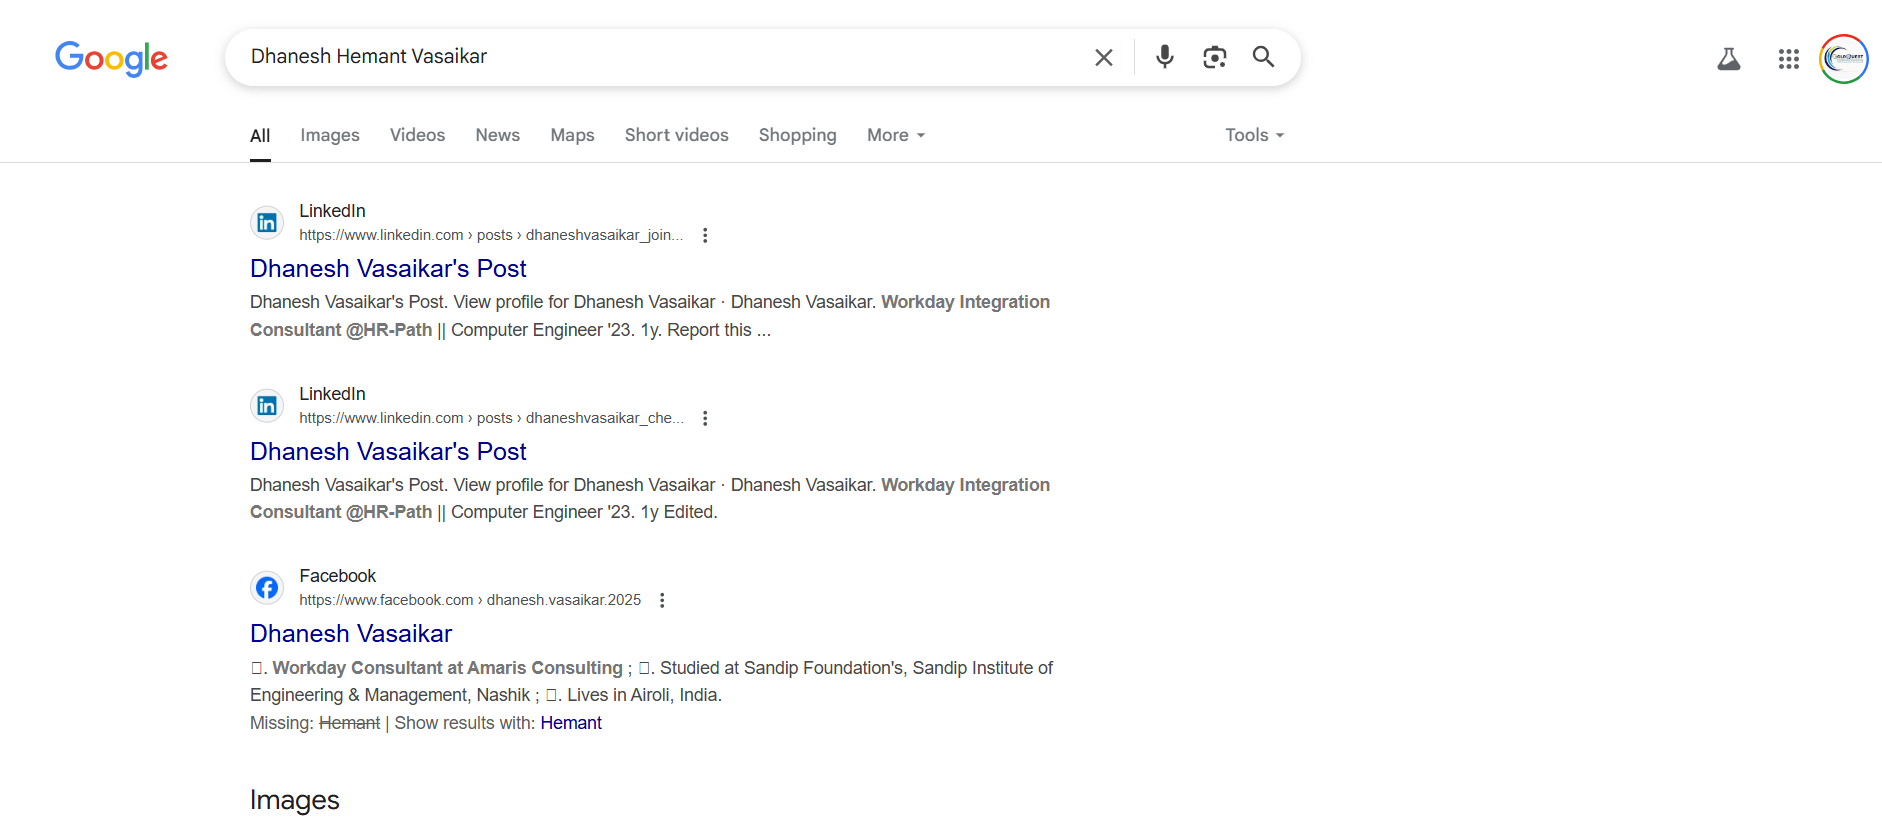Show results with Hemant link
Screen dimensions: 1882x835
[x=571, y=723]
